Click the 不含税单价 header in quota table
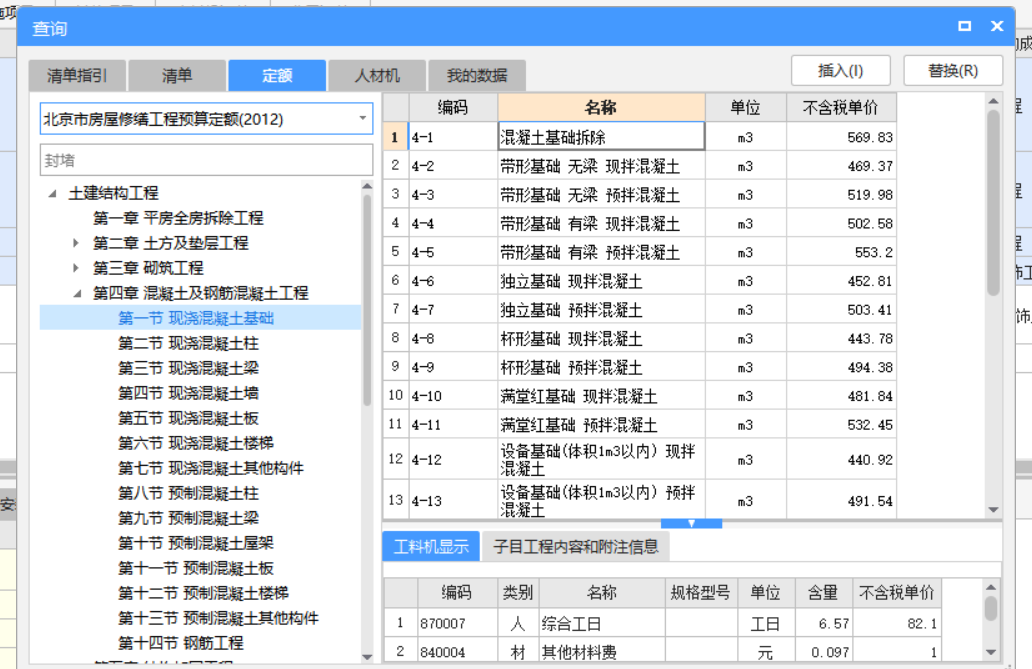1032x669 pixels. [840, 107]
